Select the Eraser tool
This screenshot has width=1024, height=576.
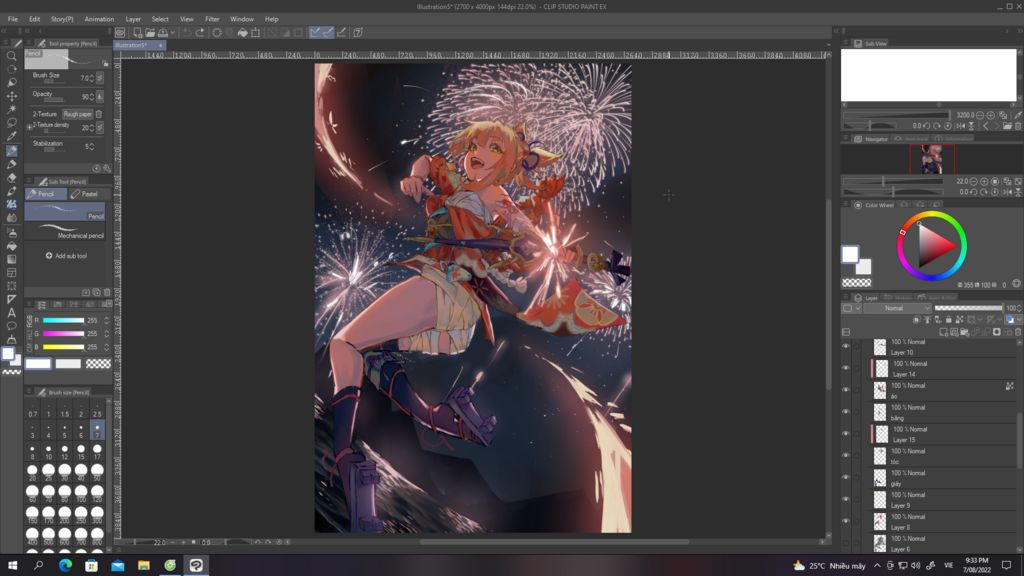[x=11, y=178]
